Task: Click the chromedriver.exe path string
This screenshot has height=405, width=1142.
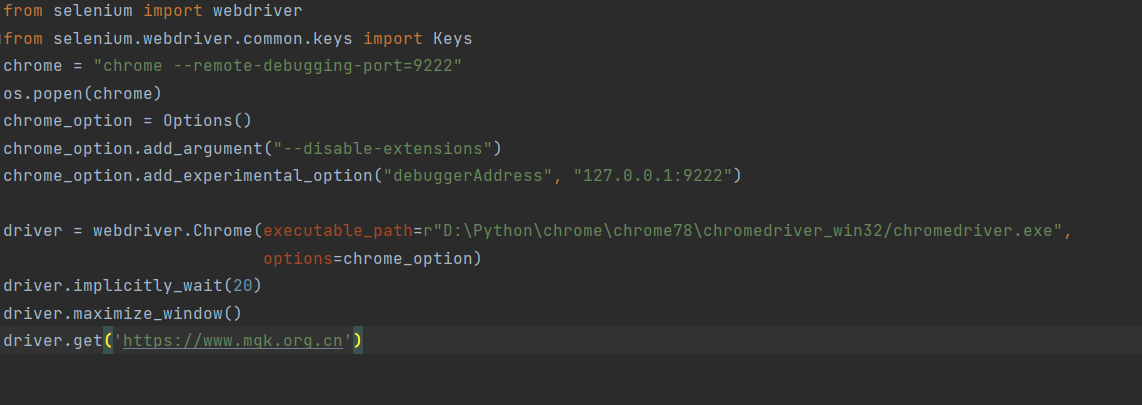Action: pyautogui.click(x=742, y=231)
